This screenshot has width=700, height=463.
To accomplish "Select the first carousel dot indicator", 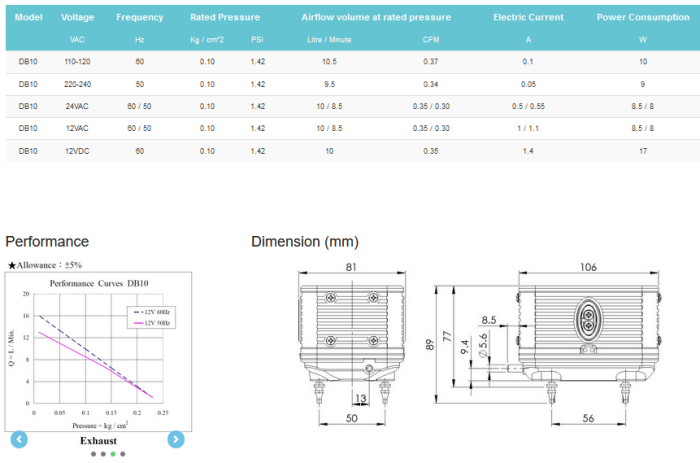I will 93,454.
